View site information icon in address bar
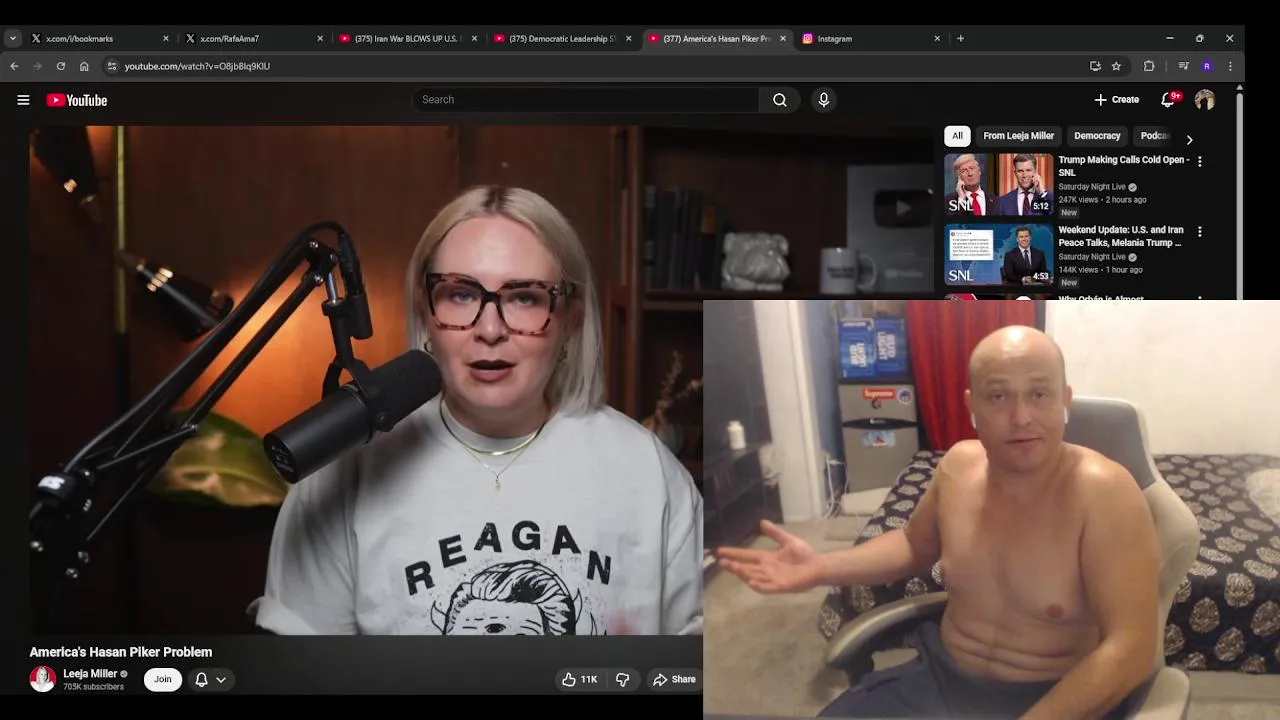 112,66
